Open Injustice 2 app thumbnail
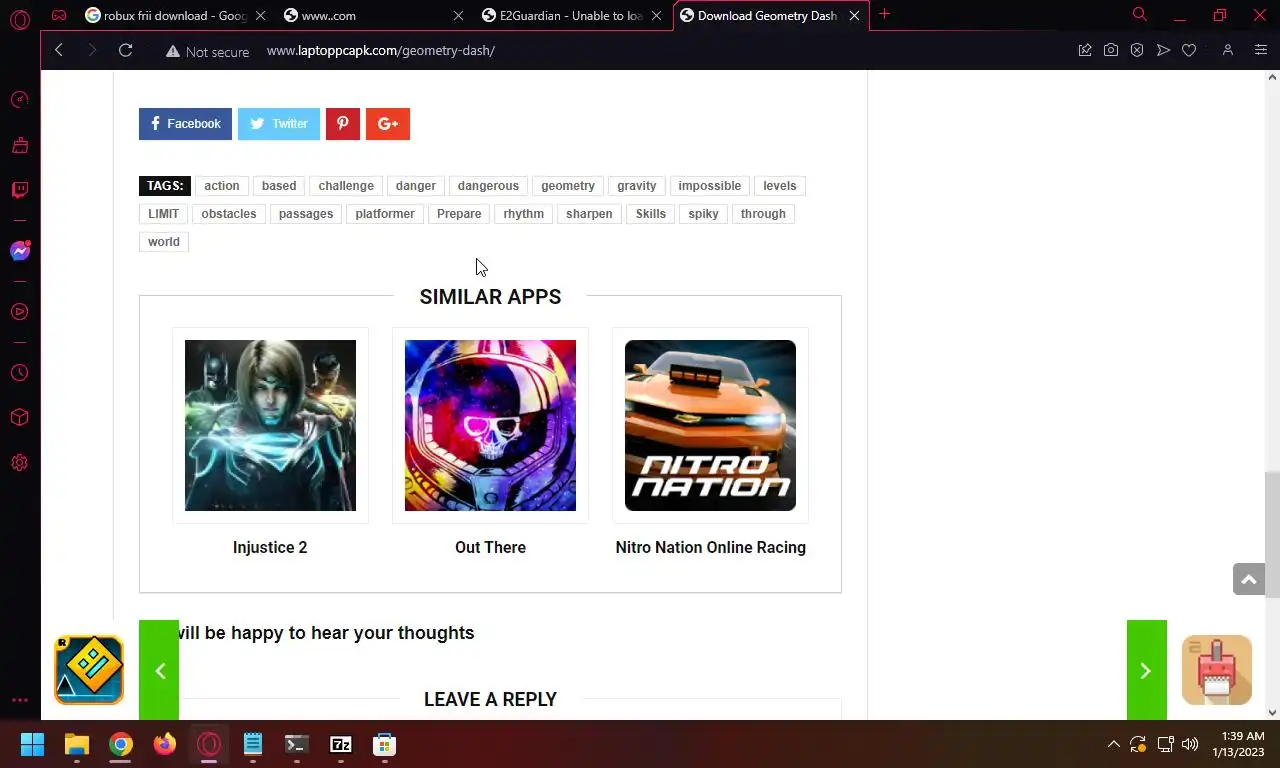The image size is (1280, 768). coord(270,425)
